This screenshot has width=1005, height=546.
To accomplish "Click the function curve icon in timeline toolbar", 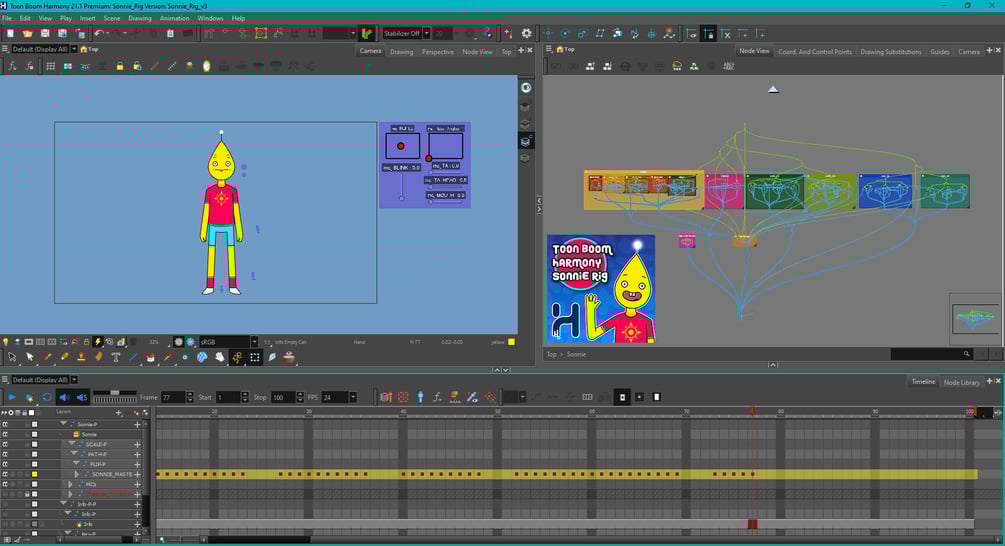I will coord(437,397).
